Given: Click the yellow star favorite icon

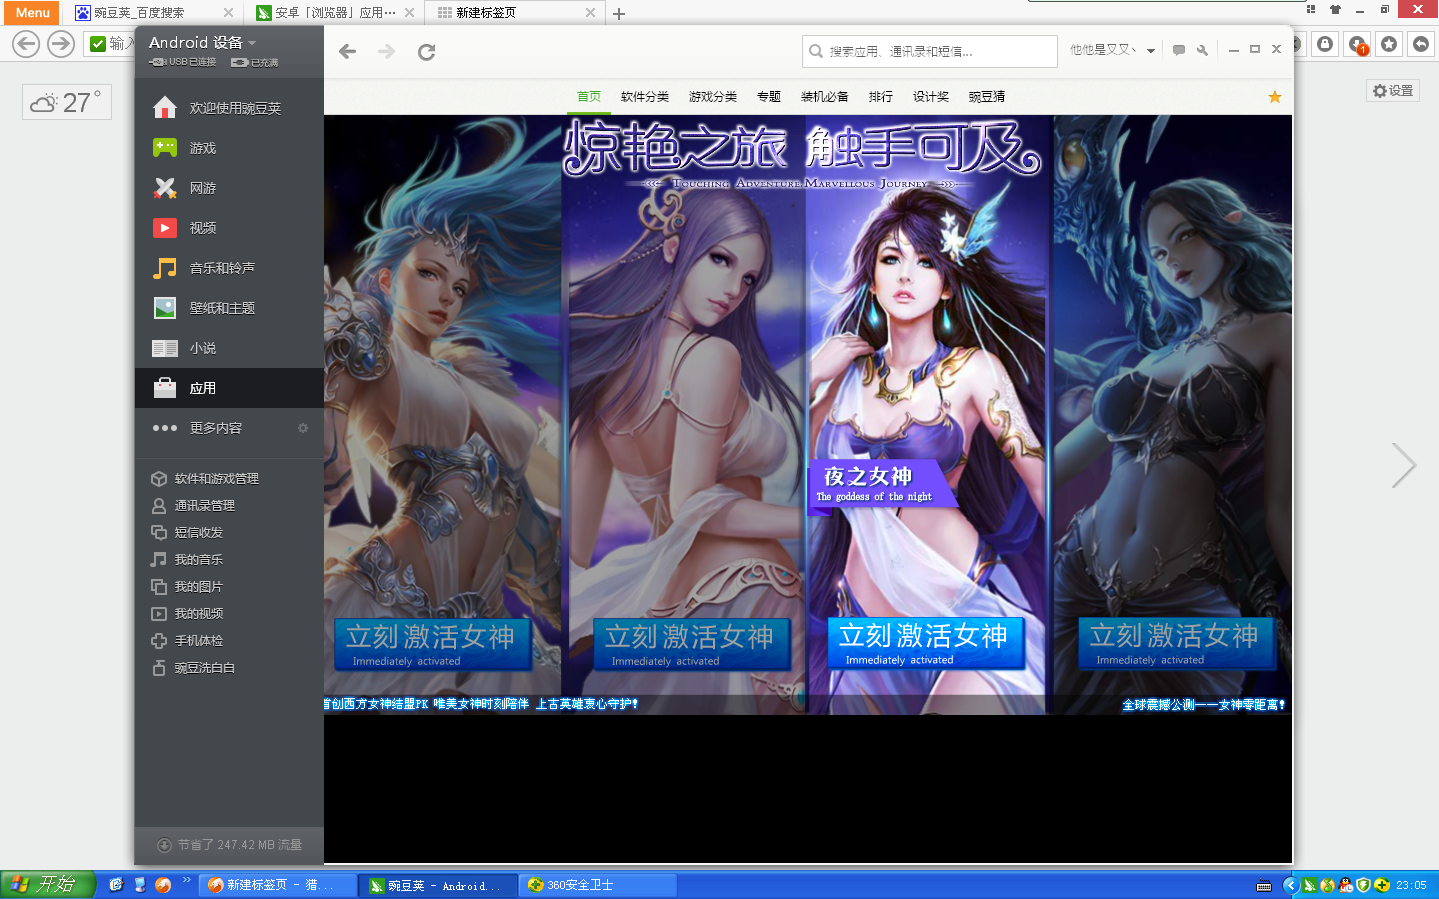Looking at the screenshot, I should click(x=1274, y=97).
